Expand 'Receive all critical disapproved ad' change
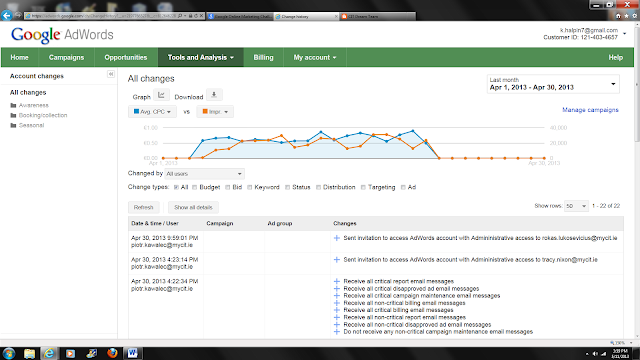Screen dimensions: 640x360 (x=337, y=289)
